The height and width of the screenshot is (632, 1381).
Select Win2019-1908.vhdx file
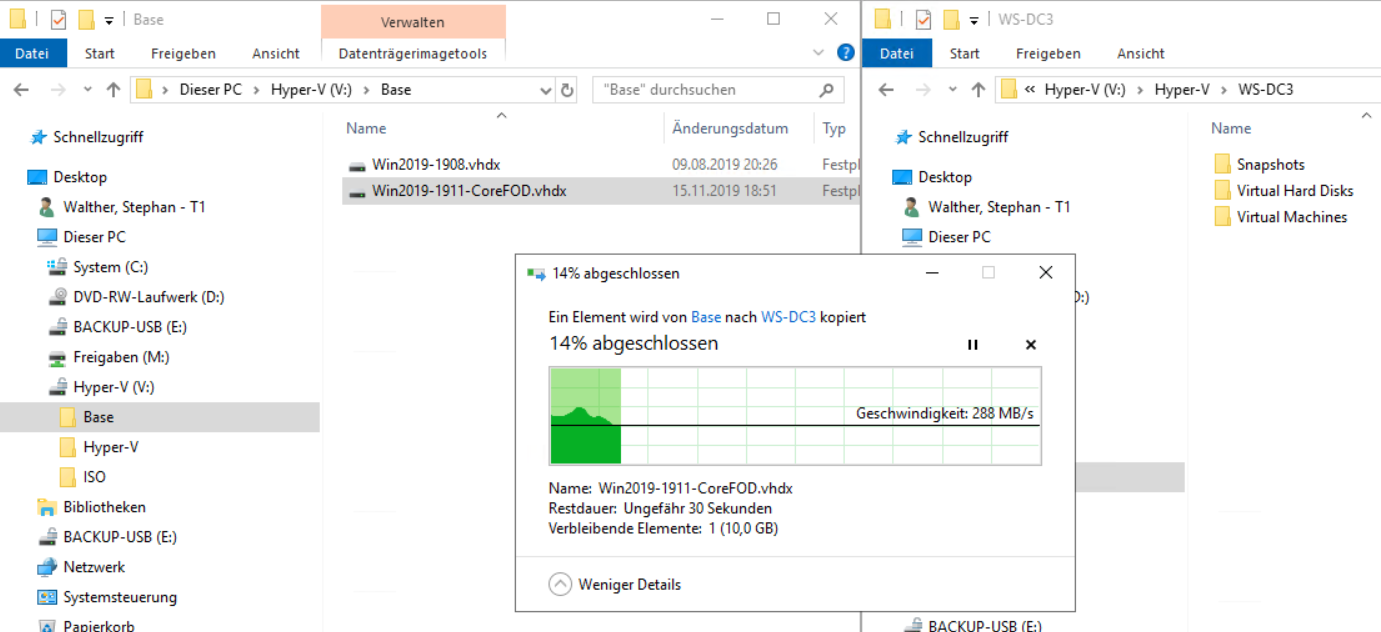(x=436, y=164)
